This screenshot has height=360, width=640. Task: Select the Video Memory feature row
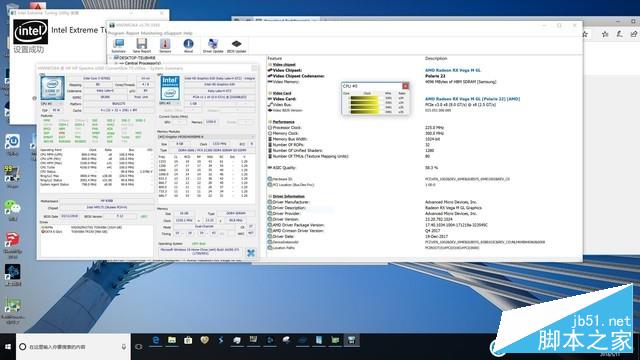click(x=424, y=82)
